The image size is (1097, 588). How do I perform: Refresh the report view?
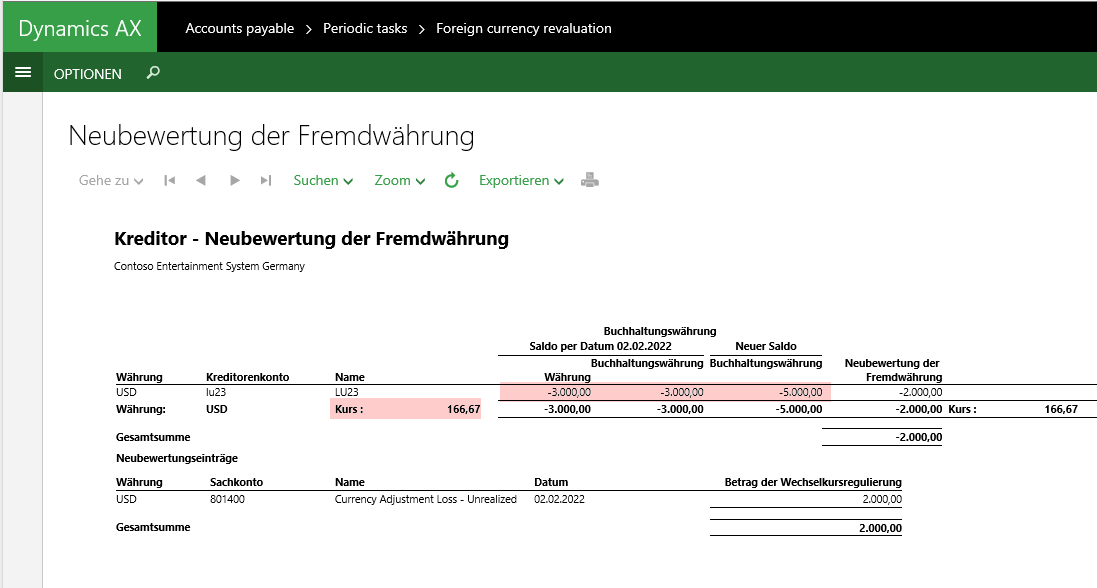pos(451,181)
